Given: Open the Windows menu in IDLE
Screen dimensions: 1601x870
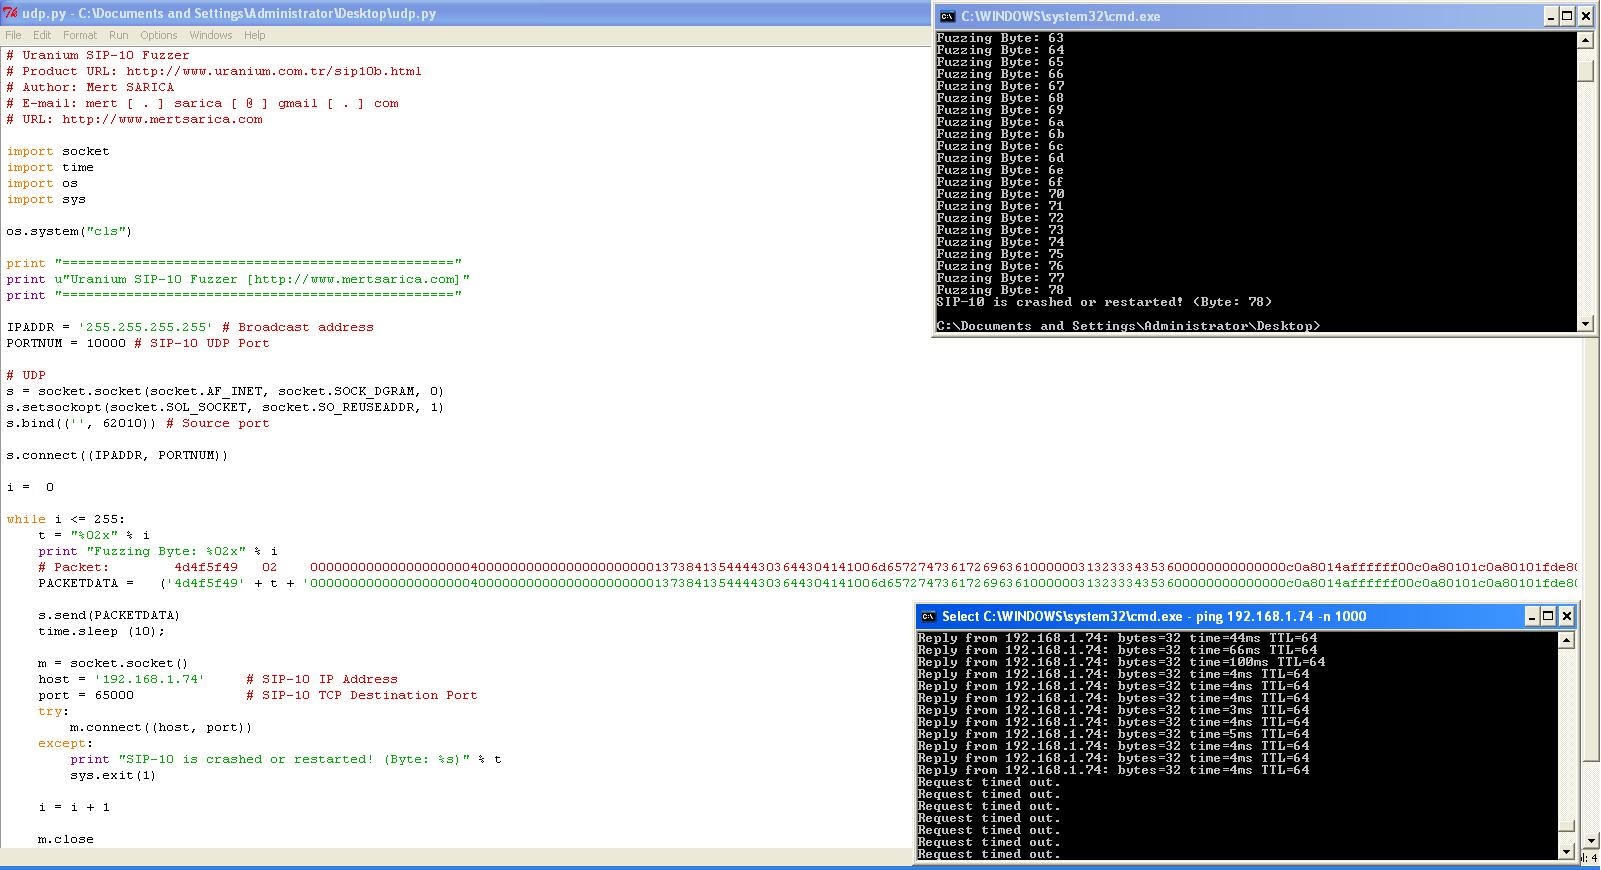Looking at the screenshot, I should 211,35.
